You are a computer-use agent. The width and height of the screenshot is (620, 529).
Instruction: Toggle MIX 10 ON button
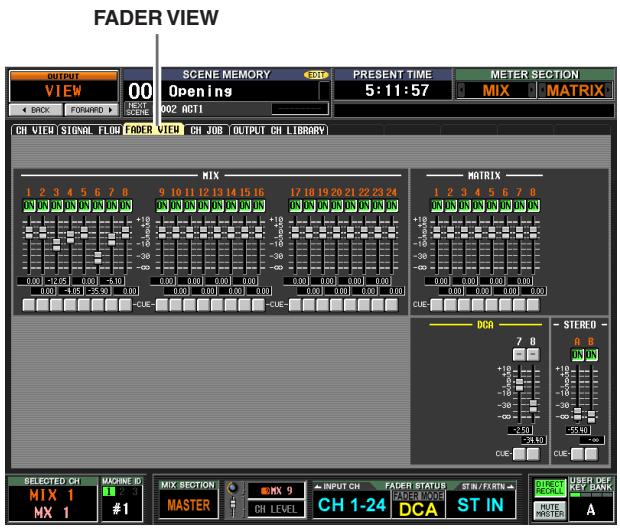(x=176, y=206)
